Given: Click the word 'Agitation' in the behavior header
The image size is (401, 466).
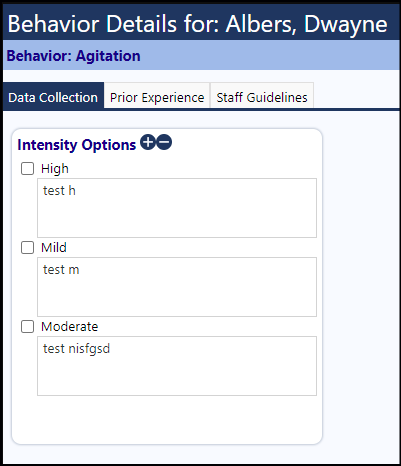Looking at the screenshot, I should tap(108, 56).
